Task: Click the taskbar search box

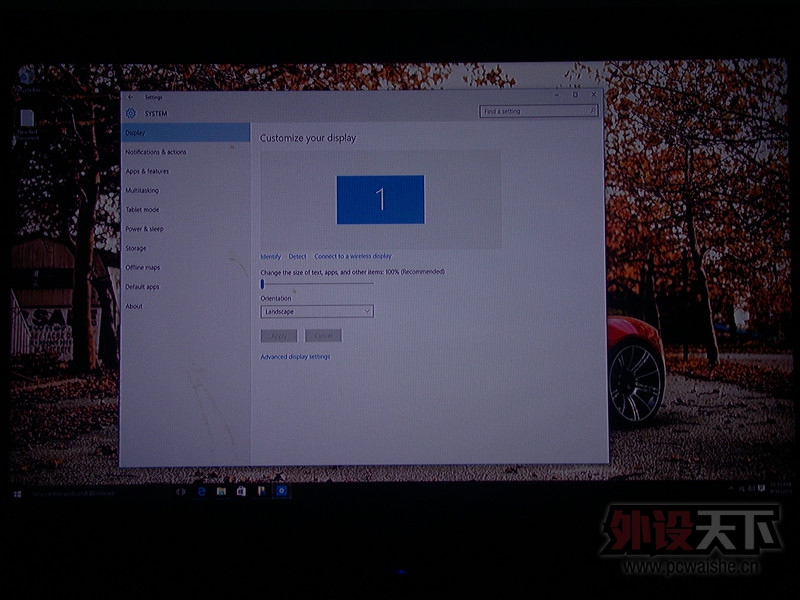Action: point(97,493)
